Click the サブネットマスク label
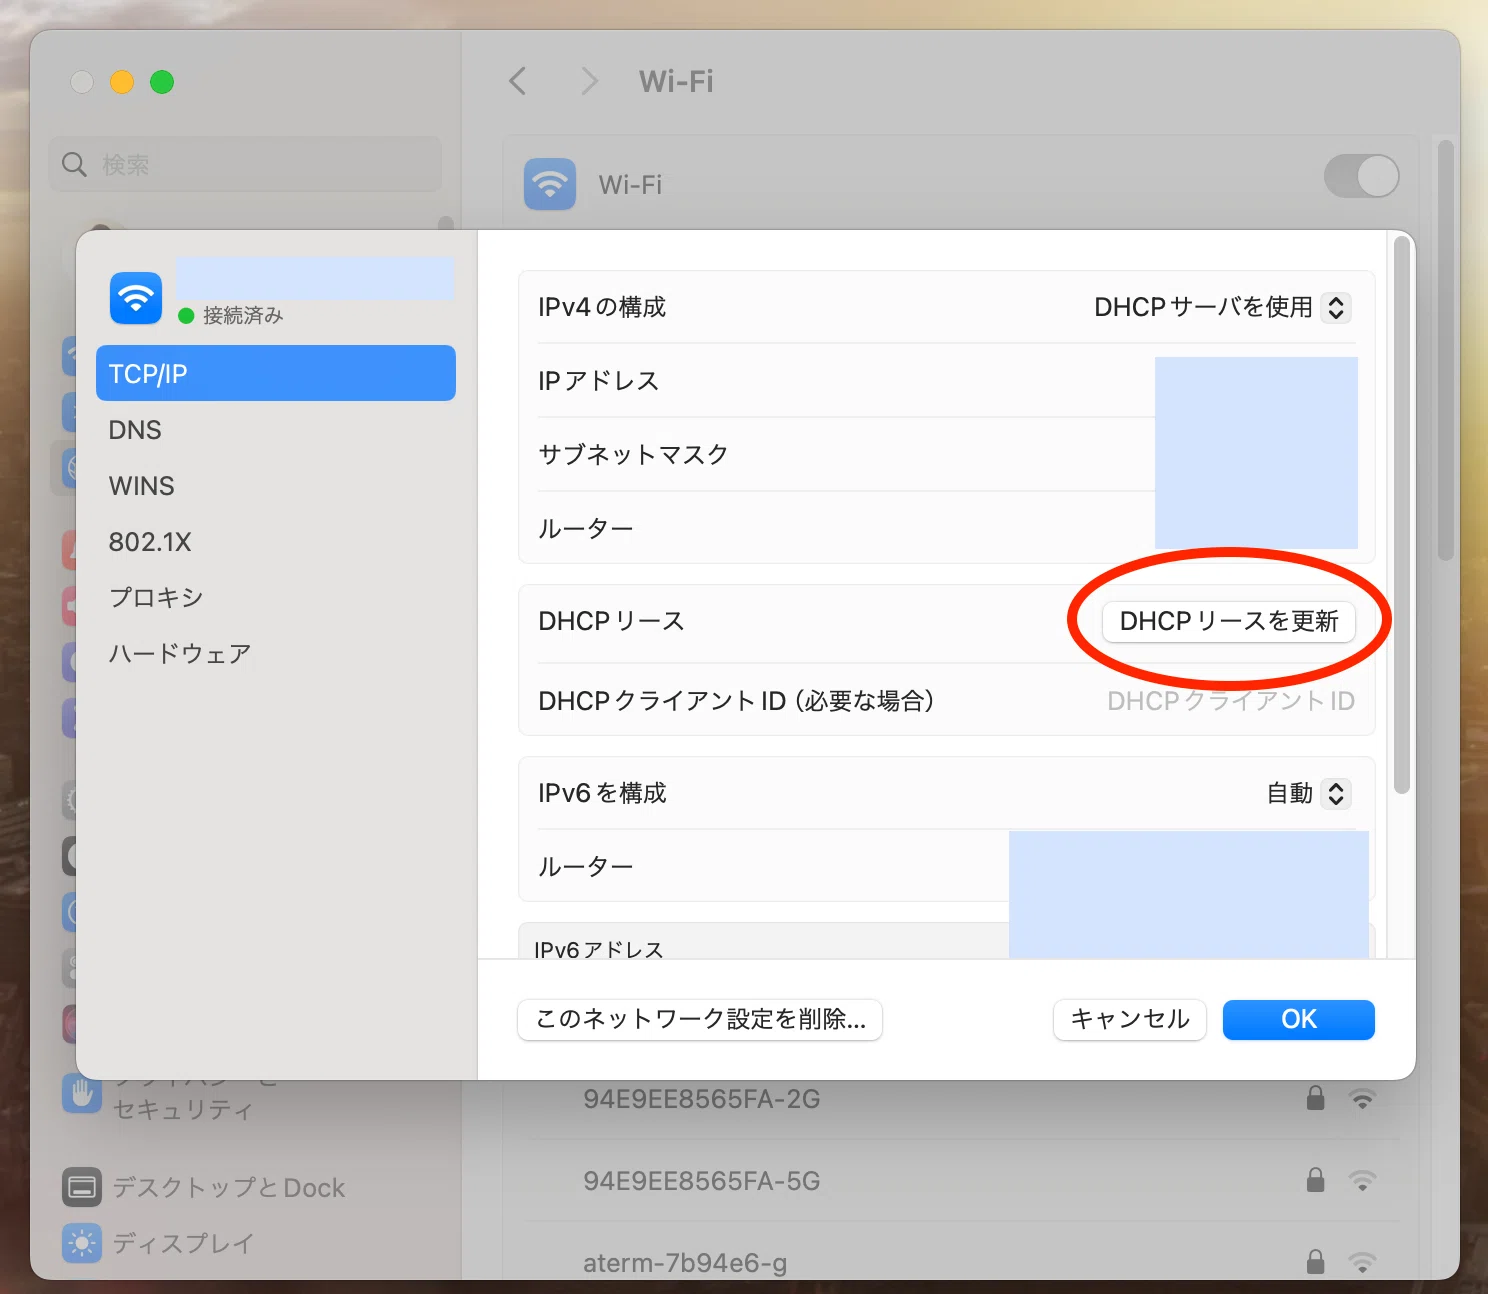This screenshot has width=1488, height=1294. click(633, 455)
